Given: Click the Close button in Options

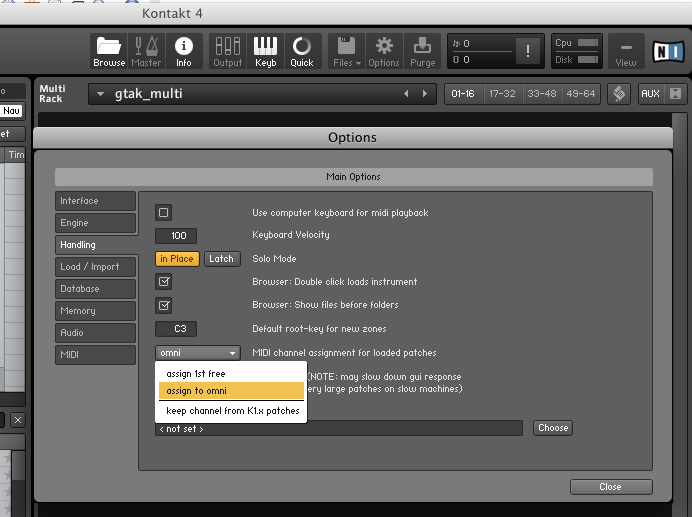Looking at the screenshot, I should (610, 487).
